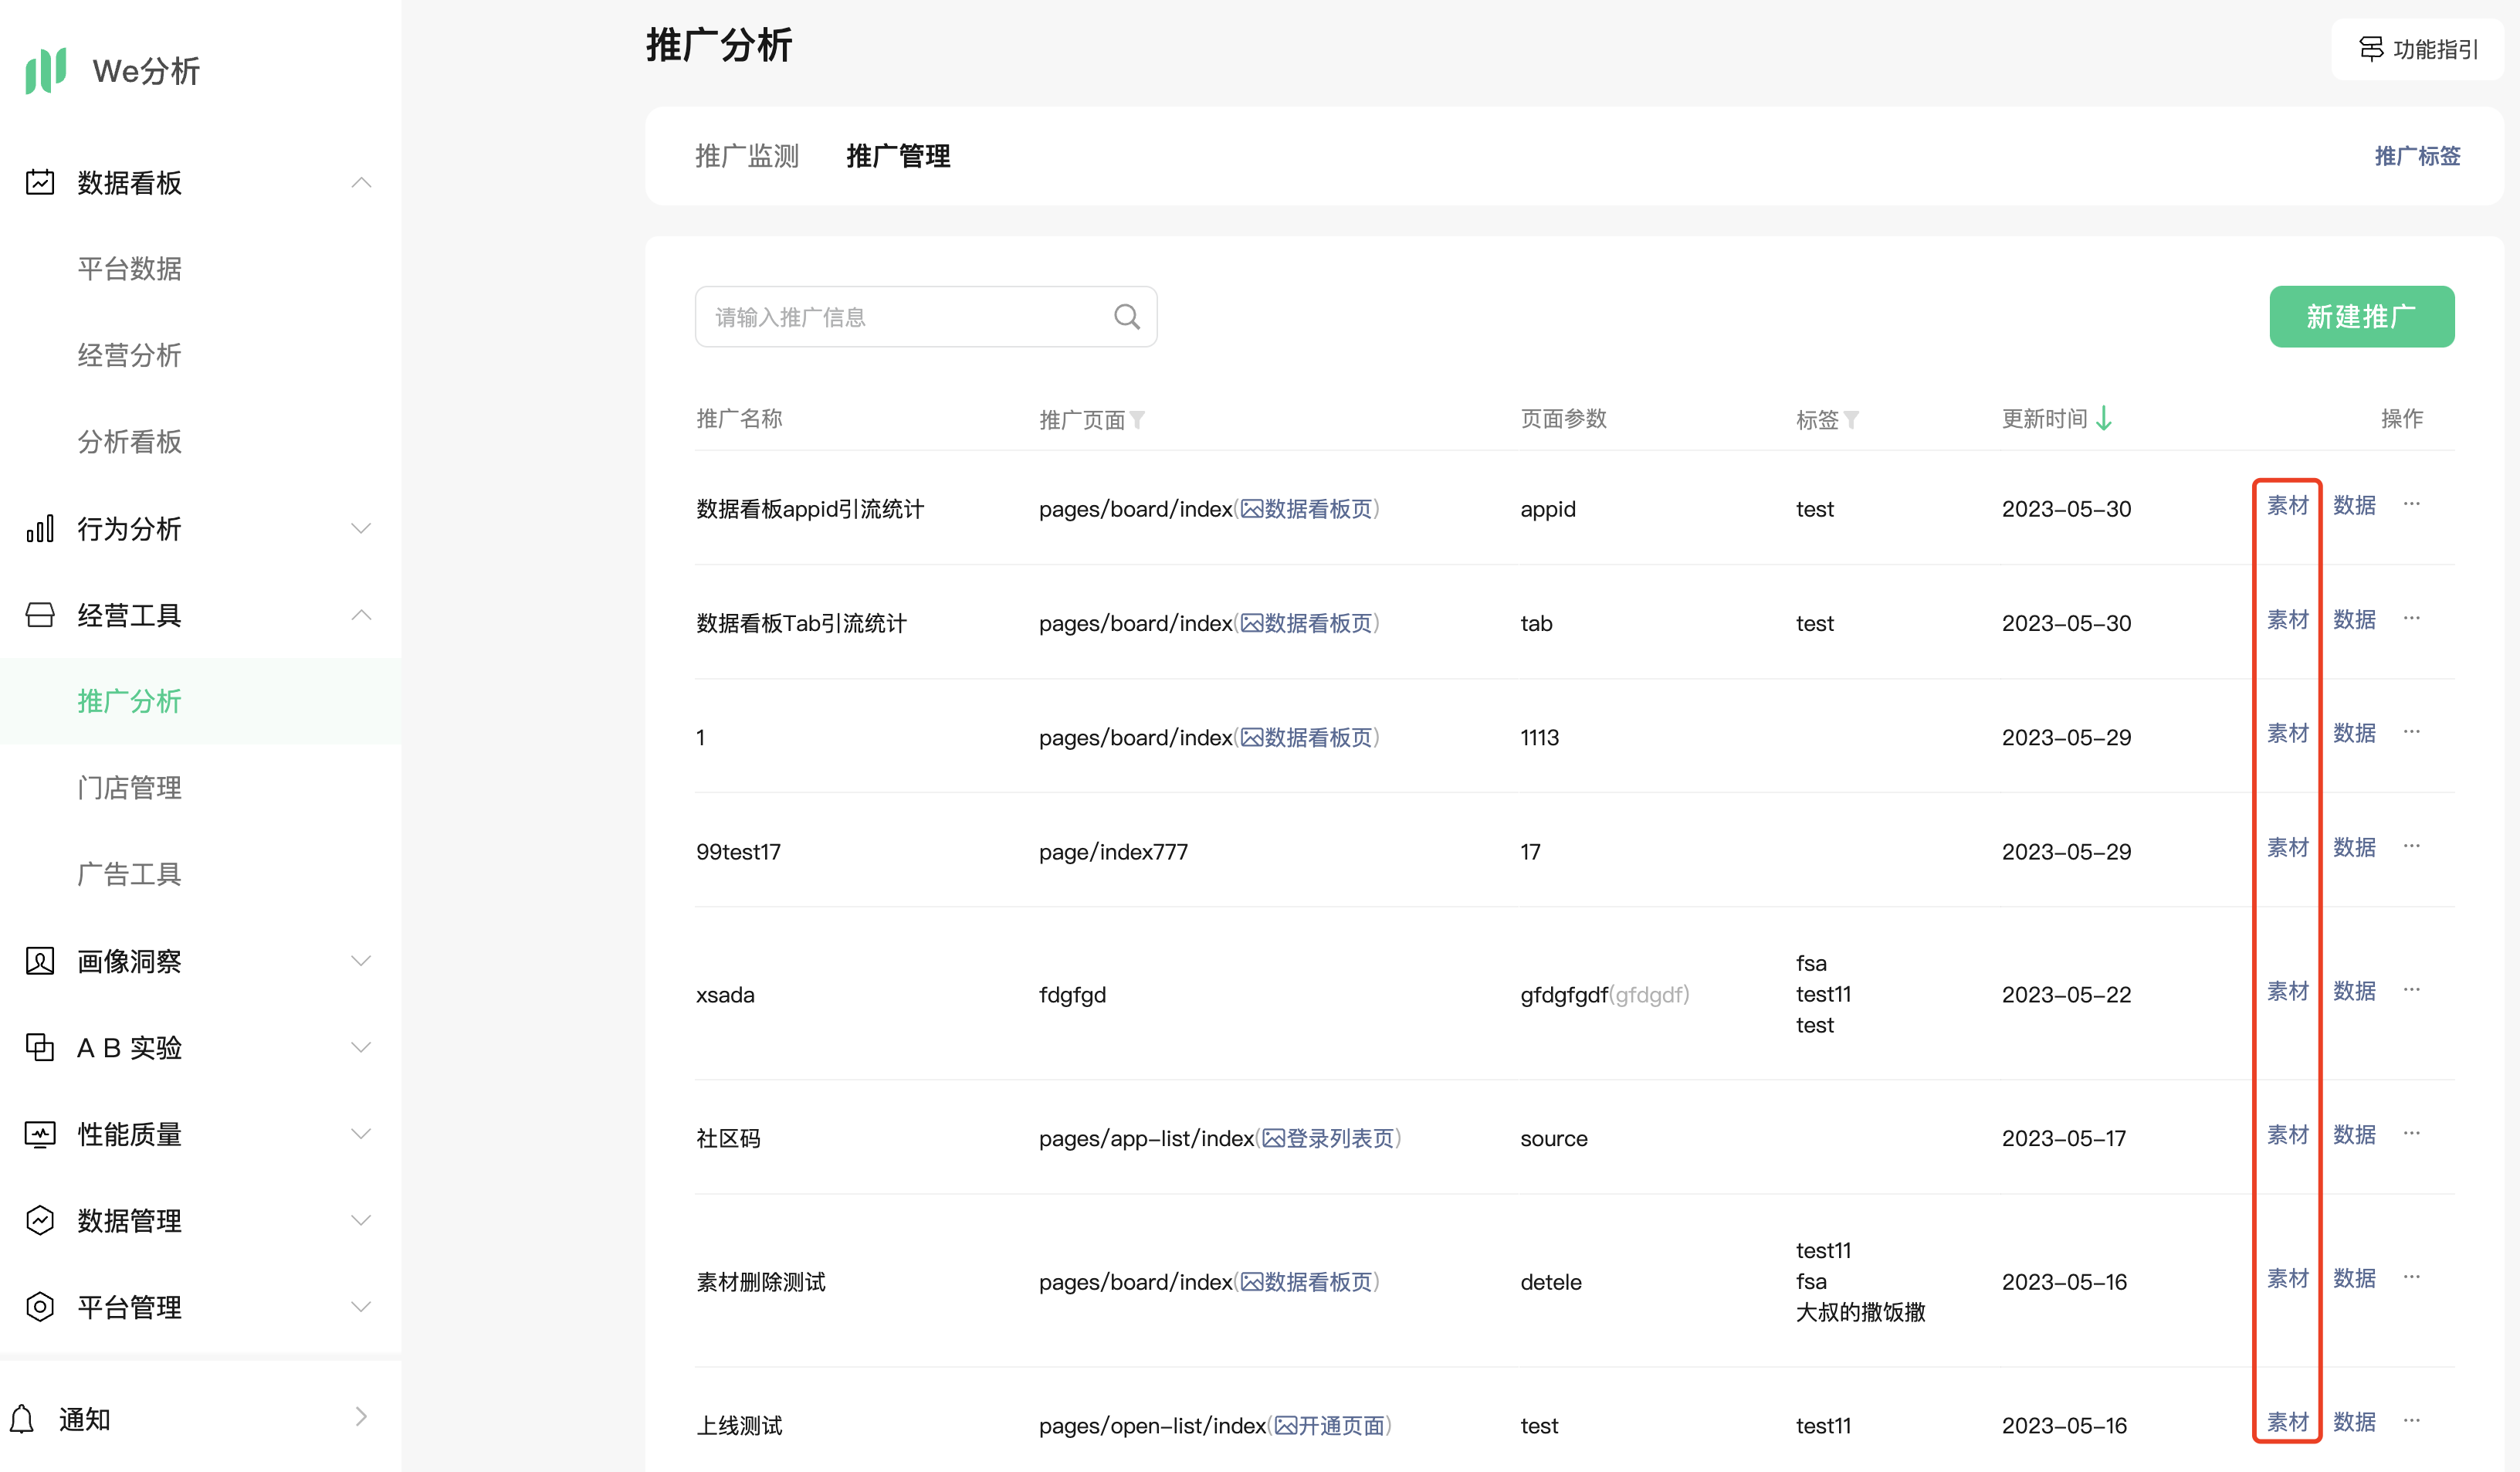Click the gfdgfgdf page parameter cell
Screen dimensions: 2520x1472
pos(1604,995)
